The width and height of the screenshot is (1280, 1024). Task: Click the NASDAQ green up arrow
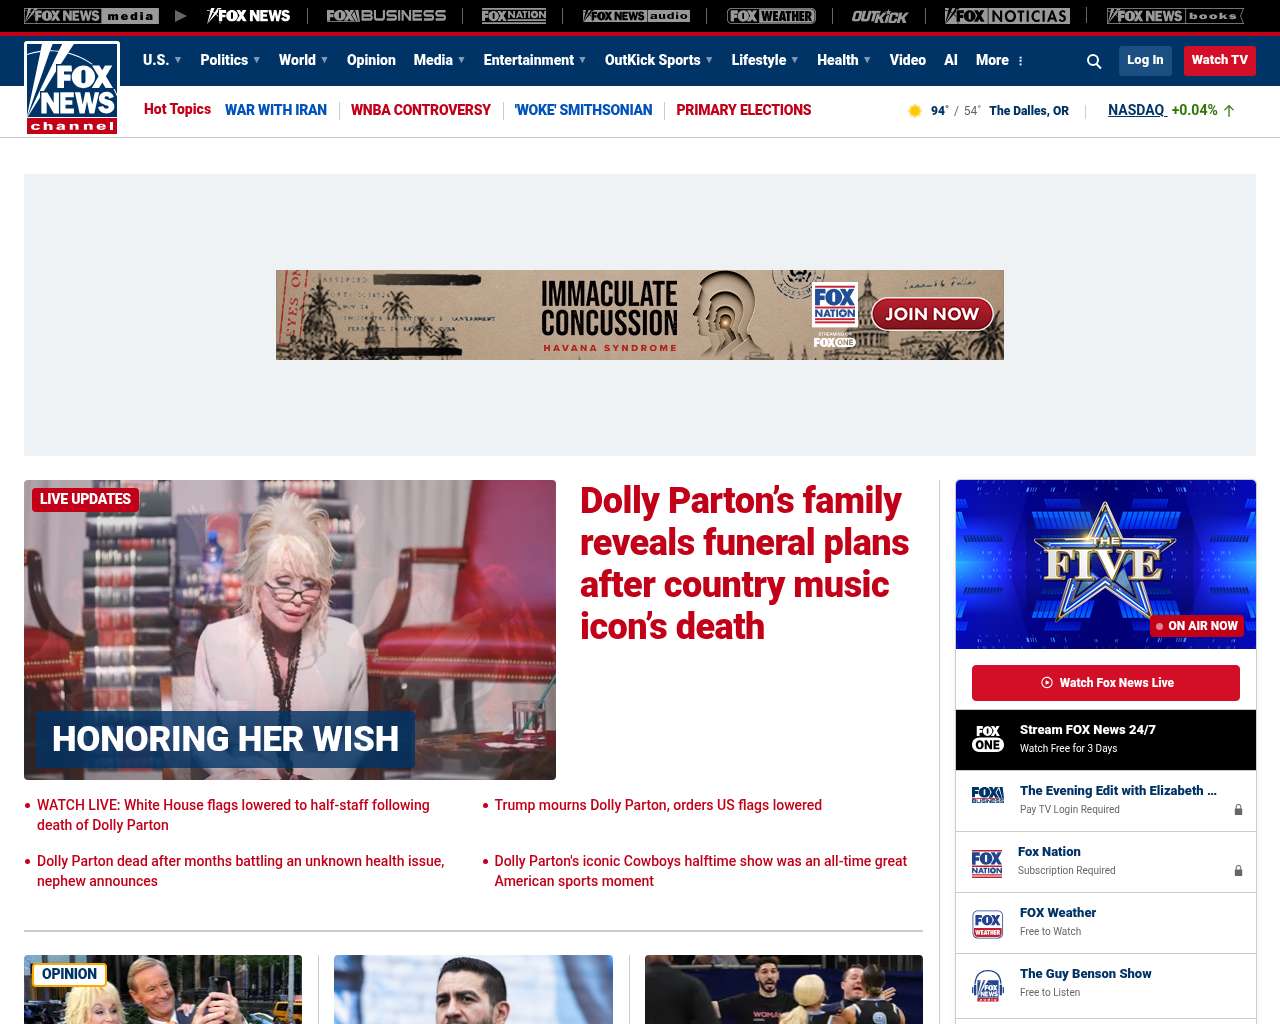1229,111
